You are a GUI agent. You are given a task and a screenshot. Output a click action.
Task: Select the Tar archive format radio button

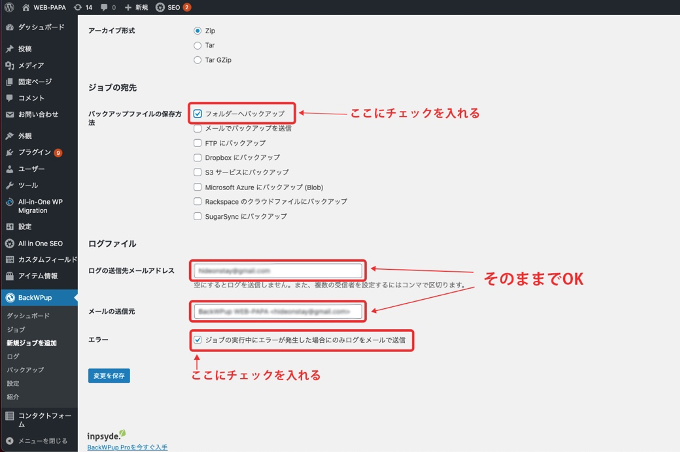point(197,45)
